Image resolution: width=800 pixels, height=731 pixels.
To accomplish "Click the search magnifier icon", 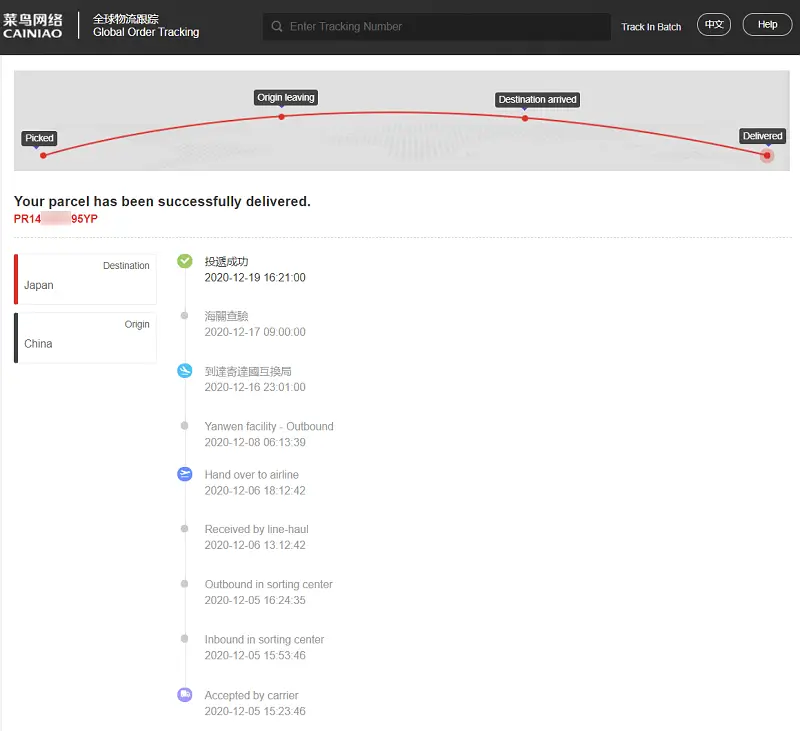I will (276, 27).
